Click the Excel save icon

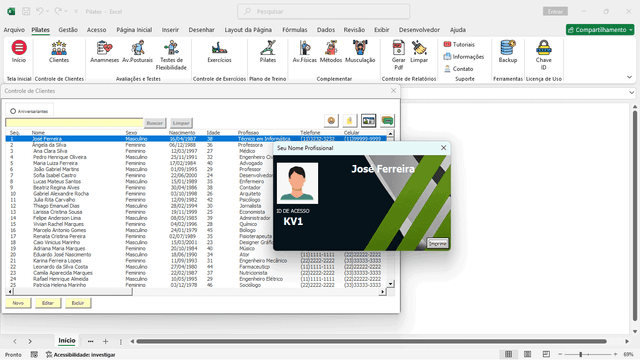(x=26, y=11)
